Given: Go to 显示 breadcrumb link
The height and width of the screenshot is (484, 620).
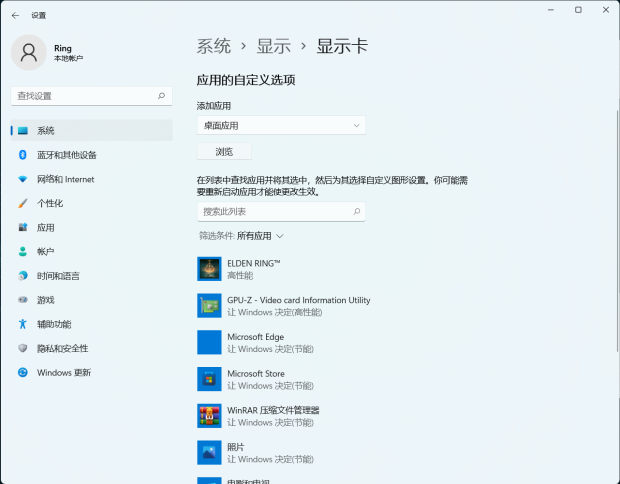Looking at the screenshot, I should click(x=274, y=46).
